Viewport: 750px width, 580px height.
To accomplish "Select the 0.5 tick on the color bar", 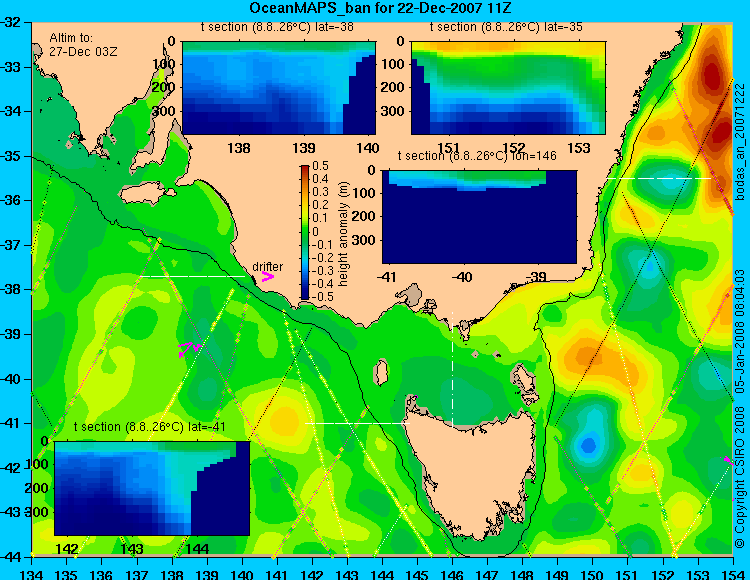I will (x=320, y=166).
